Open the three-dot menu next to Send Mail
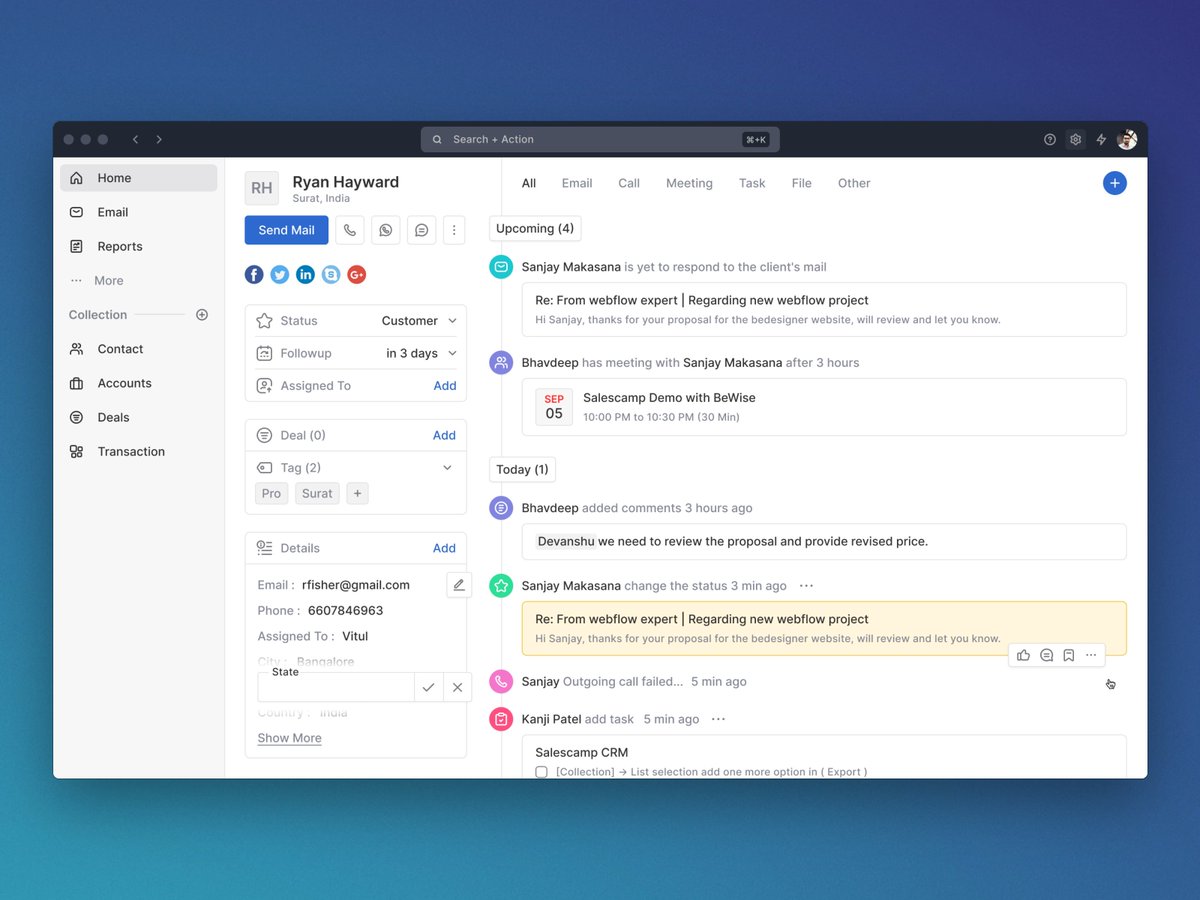The image size is (1200, 900). pyautogui.click(x=454, y=230)
